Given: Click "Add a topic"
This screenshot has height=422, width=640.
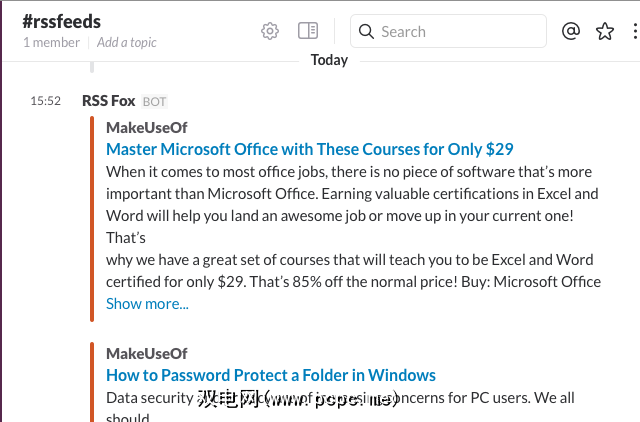Looking at the screenshot, I should coord(127,42).
